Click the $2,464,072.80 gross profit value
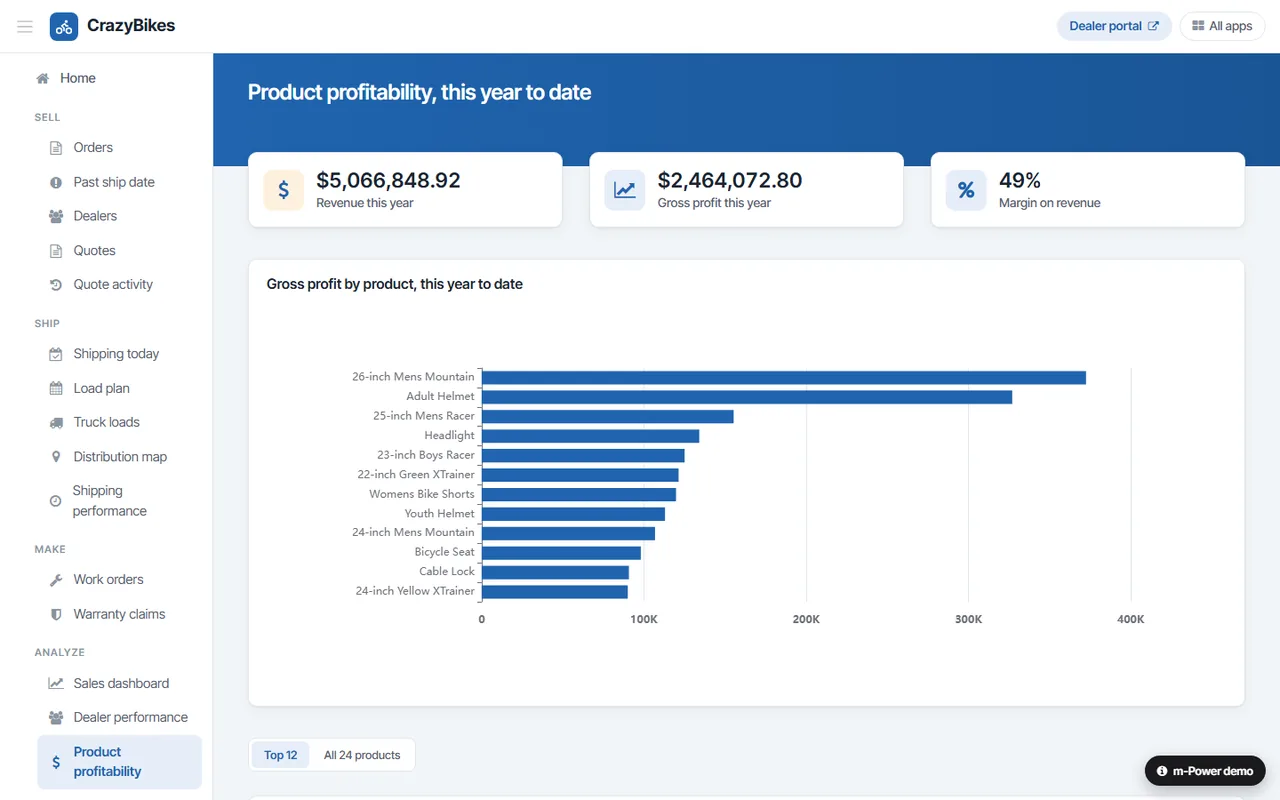The height and width of the screenshot is (800, 1280). pos(730,181)
